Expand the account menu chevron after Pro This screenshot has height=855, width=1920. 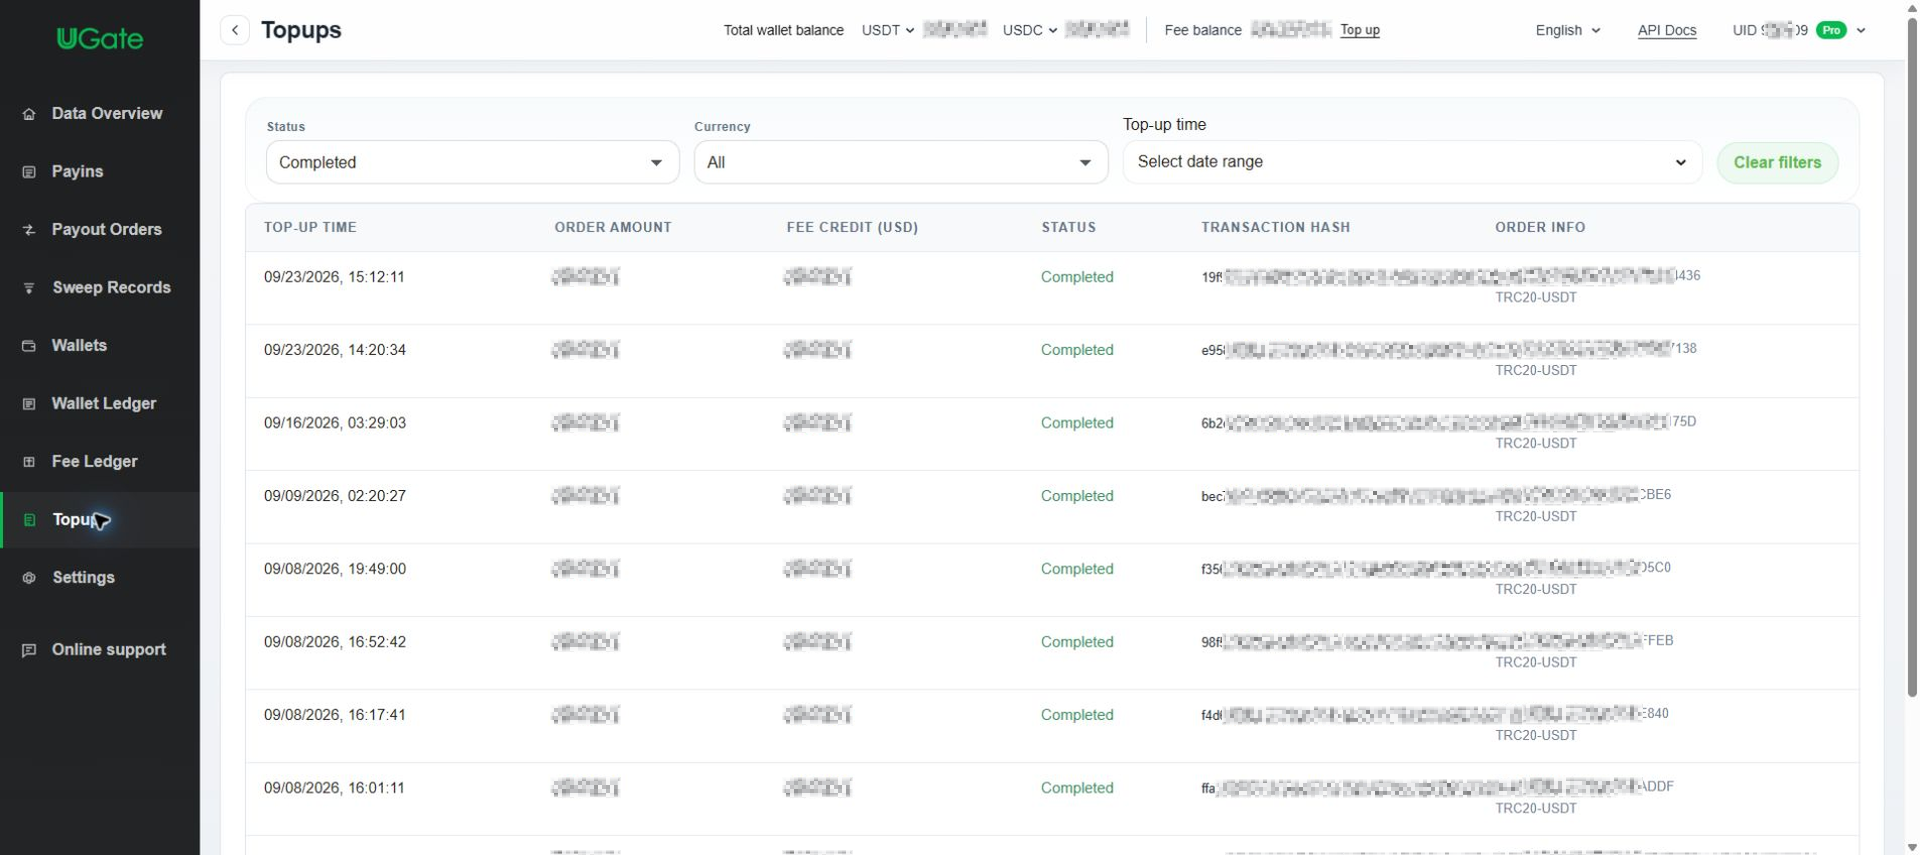point(1861,30)
